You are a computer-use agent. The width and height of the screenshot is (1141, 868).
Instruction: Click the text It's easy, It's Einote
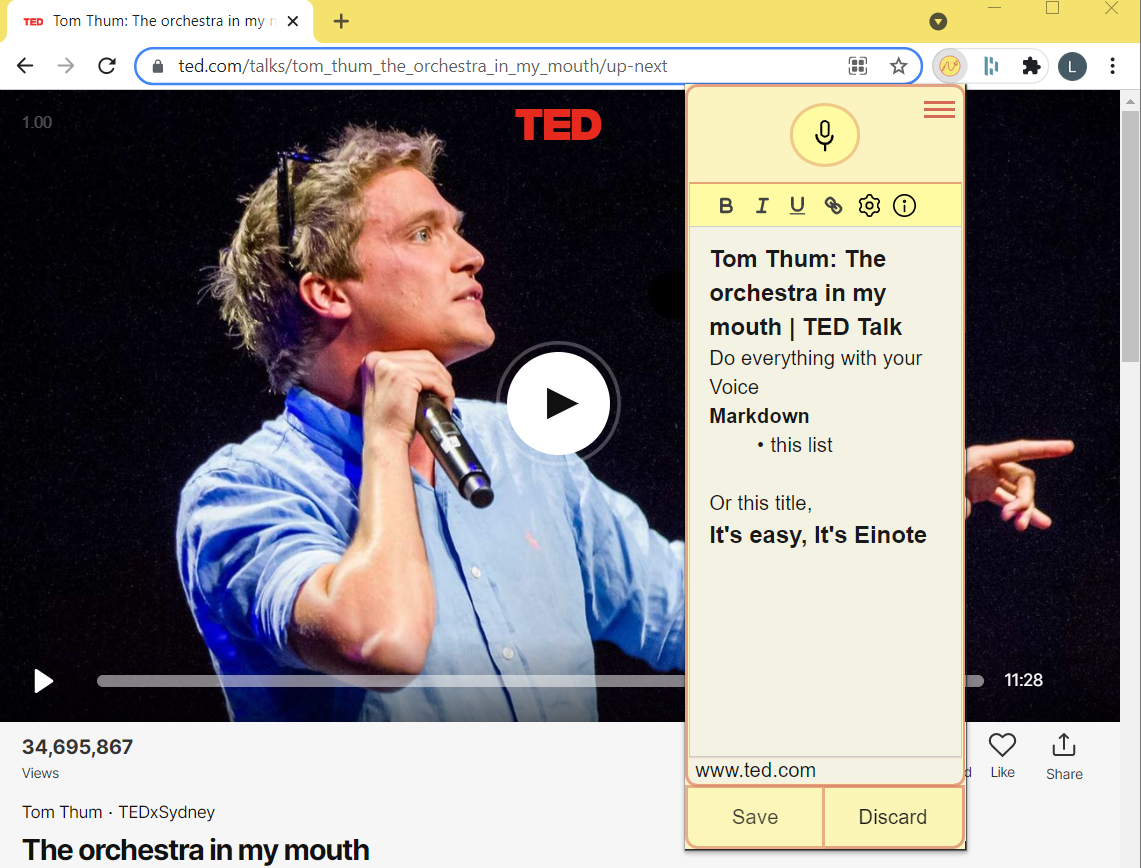(818, 535)
